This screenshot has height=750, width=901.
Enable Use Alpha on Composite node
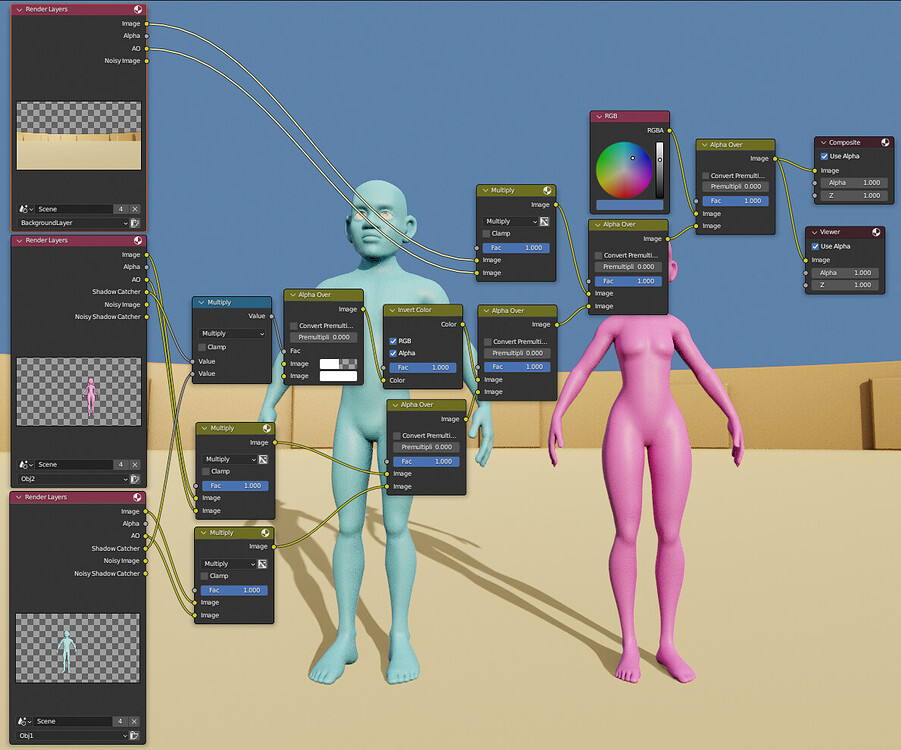824,156
